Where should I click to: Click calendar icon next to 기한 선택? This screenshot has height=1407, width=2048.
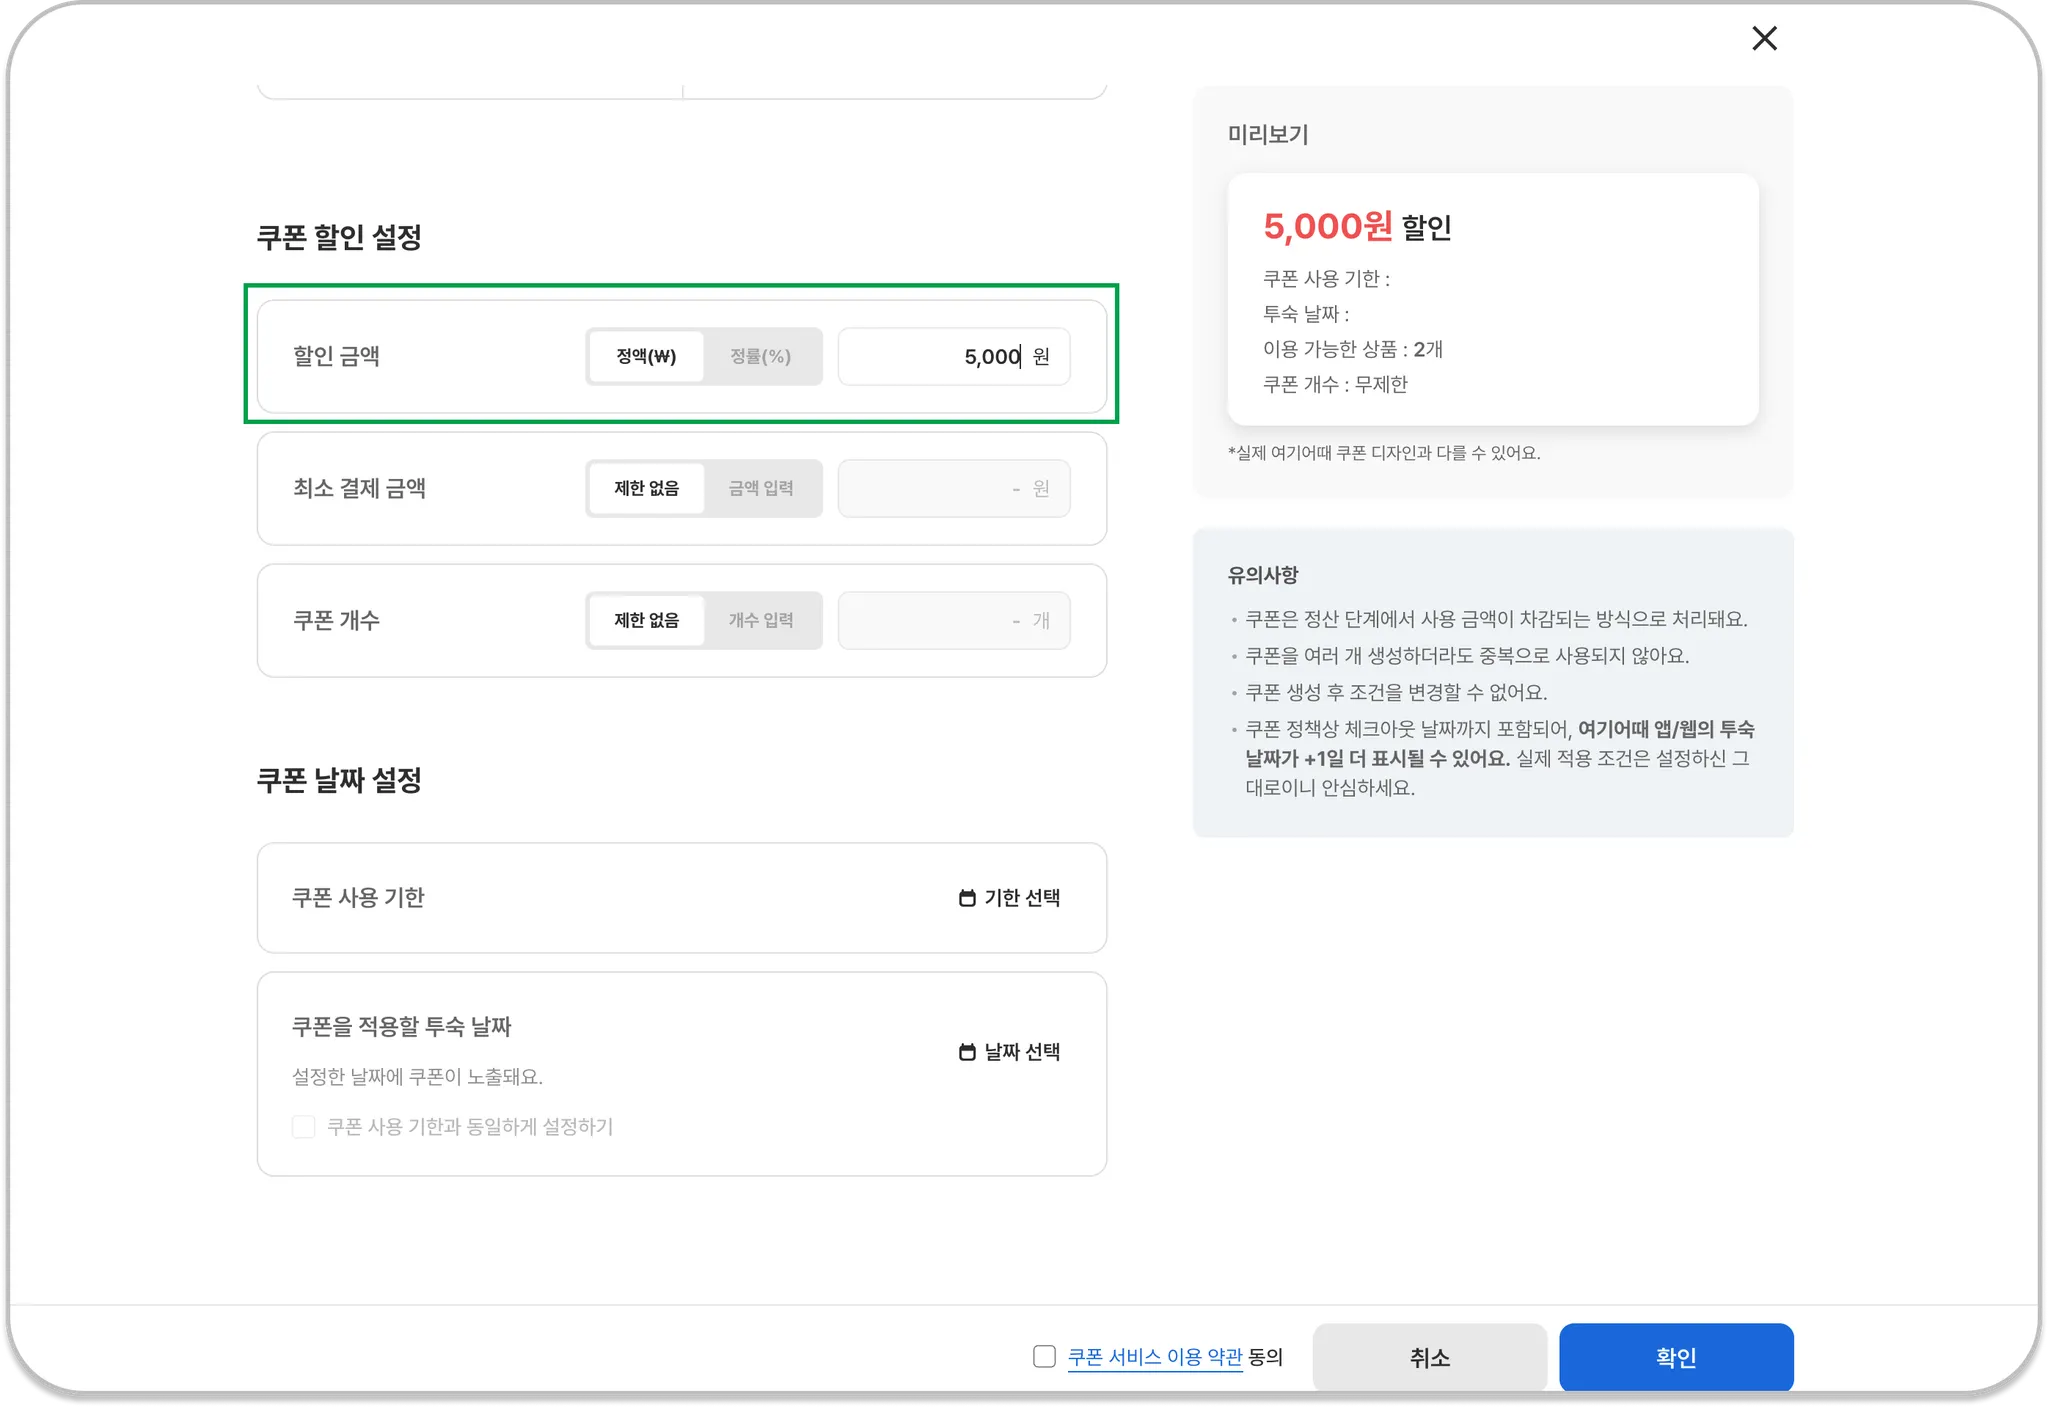(967, 898)
